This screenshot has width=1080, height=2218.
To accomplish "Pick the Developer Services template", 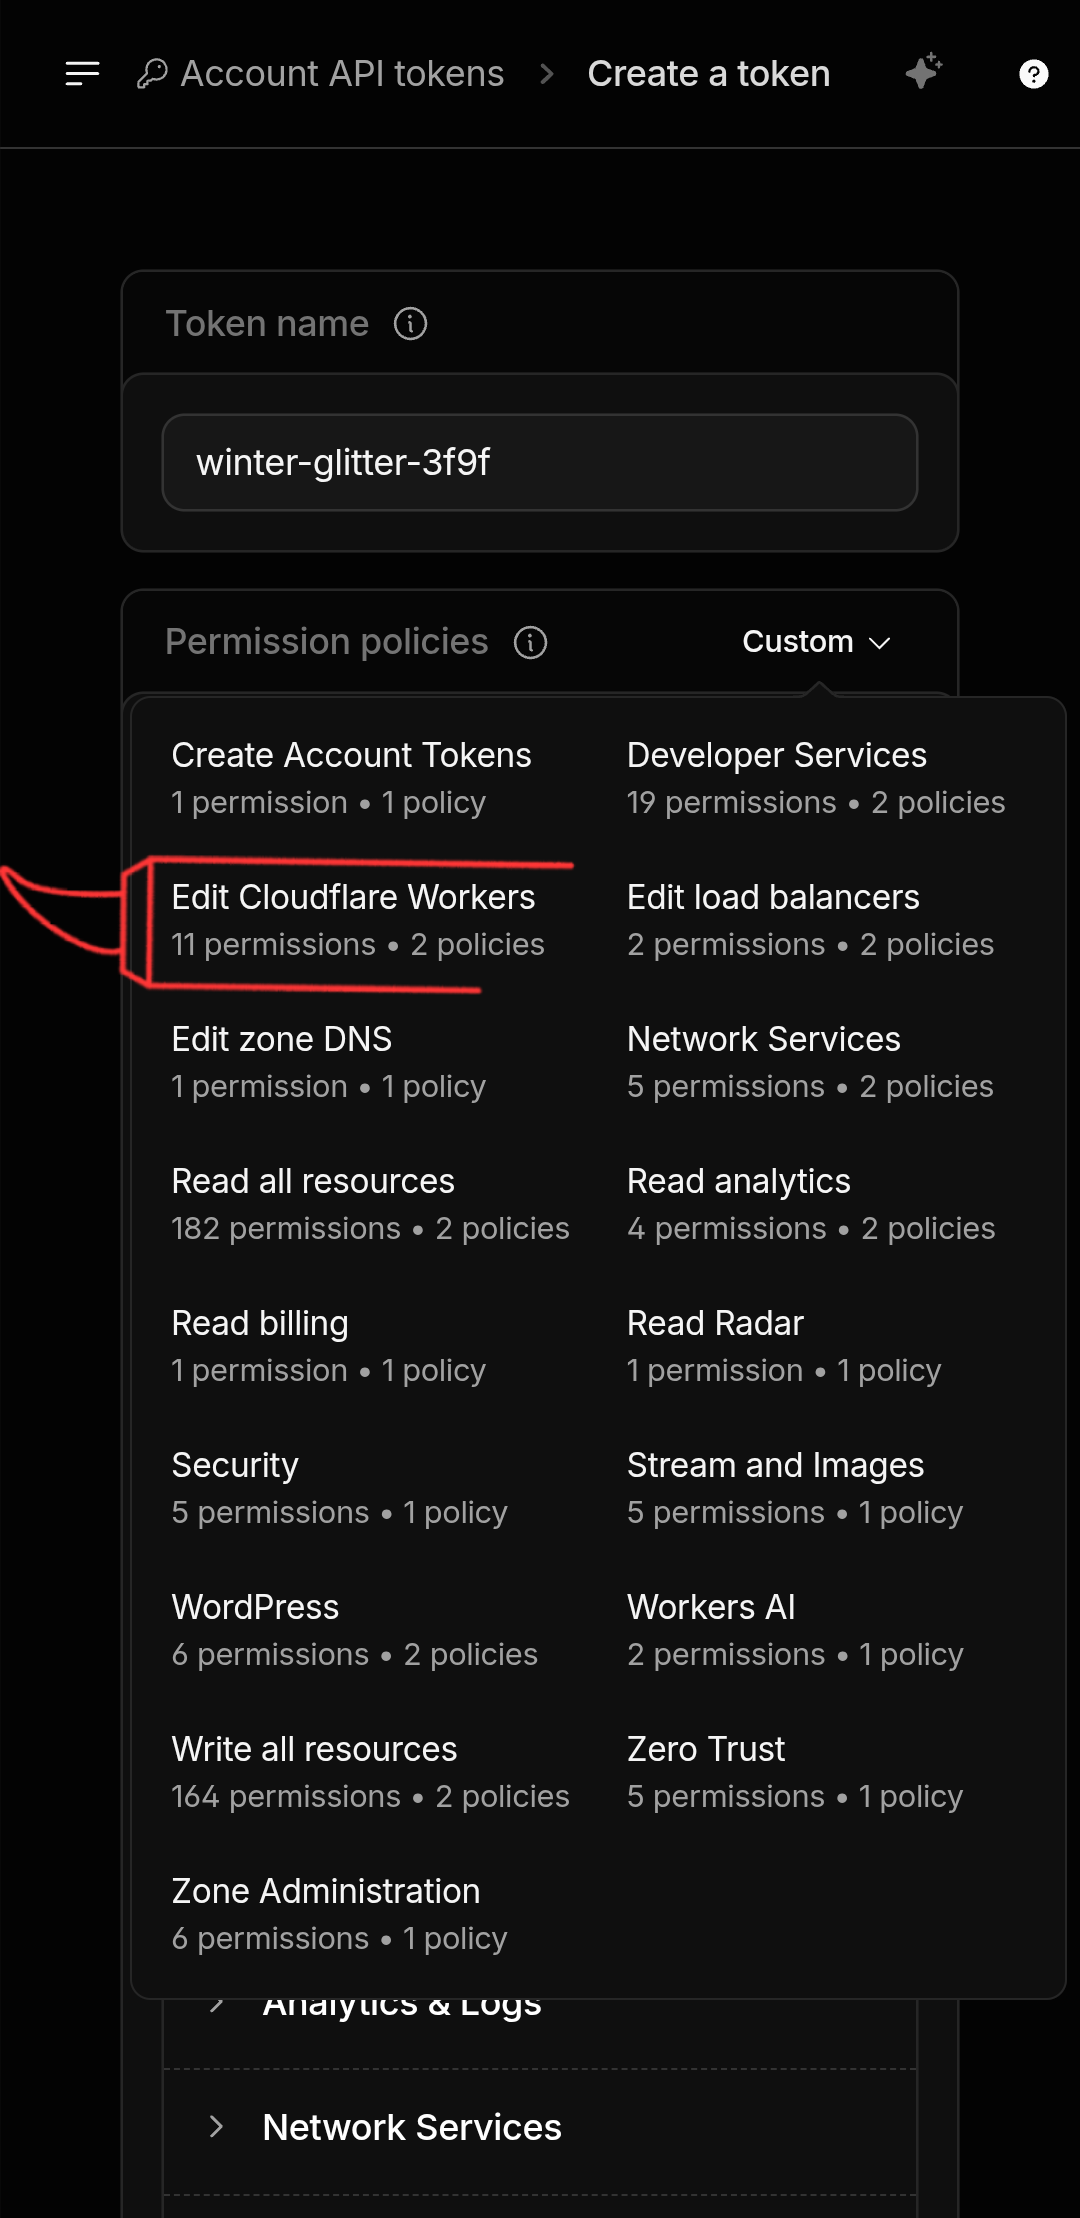I will pos(815,778).
